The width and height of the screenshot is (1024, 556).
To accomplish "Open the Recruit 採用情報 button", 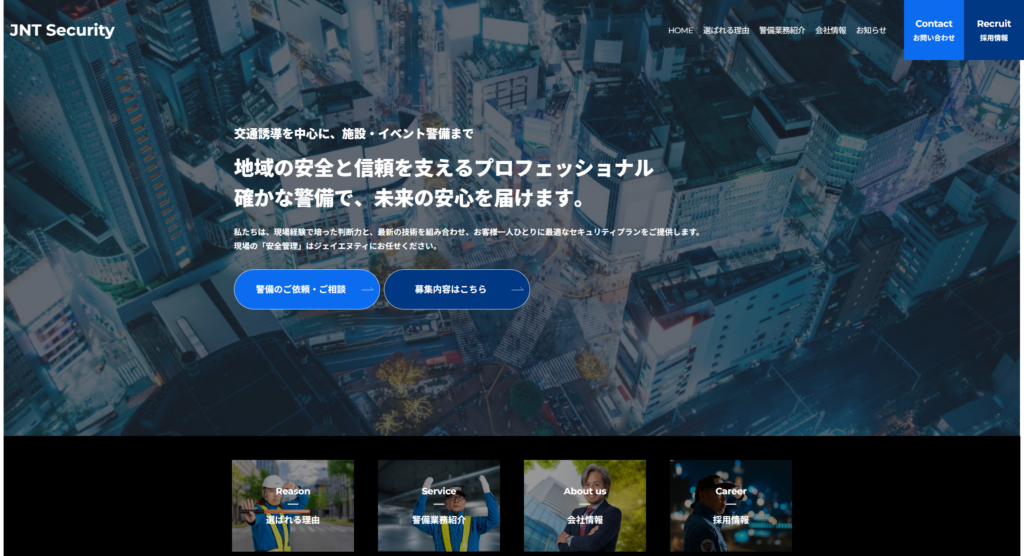I will tap(994, 30).
